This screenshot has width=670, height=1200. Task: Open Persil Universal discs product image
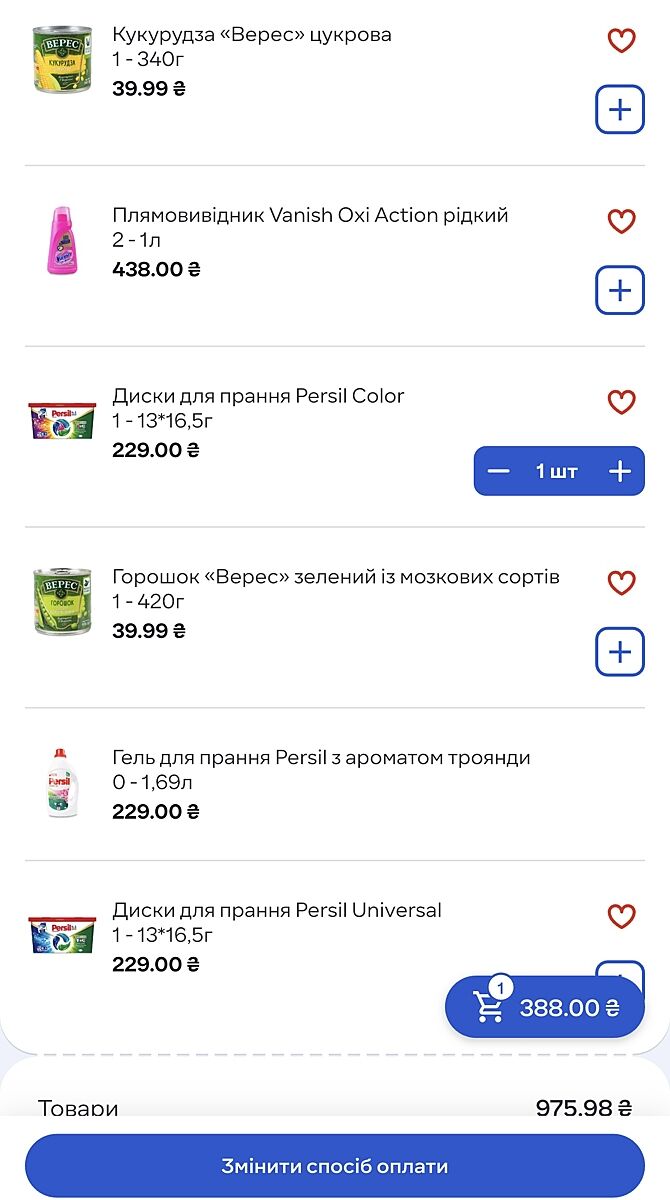coord(62,934)
